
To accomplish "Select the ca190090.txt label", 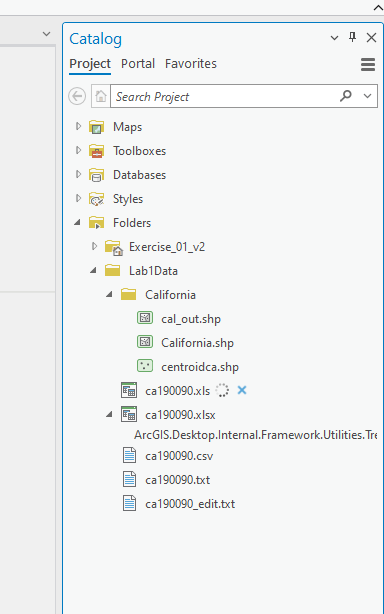I will click(x=177, y=480).
